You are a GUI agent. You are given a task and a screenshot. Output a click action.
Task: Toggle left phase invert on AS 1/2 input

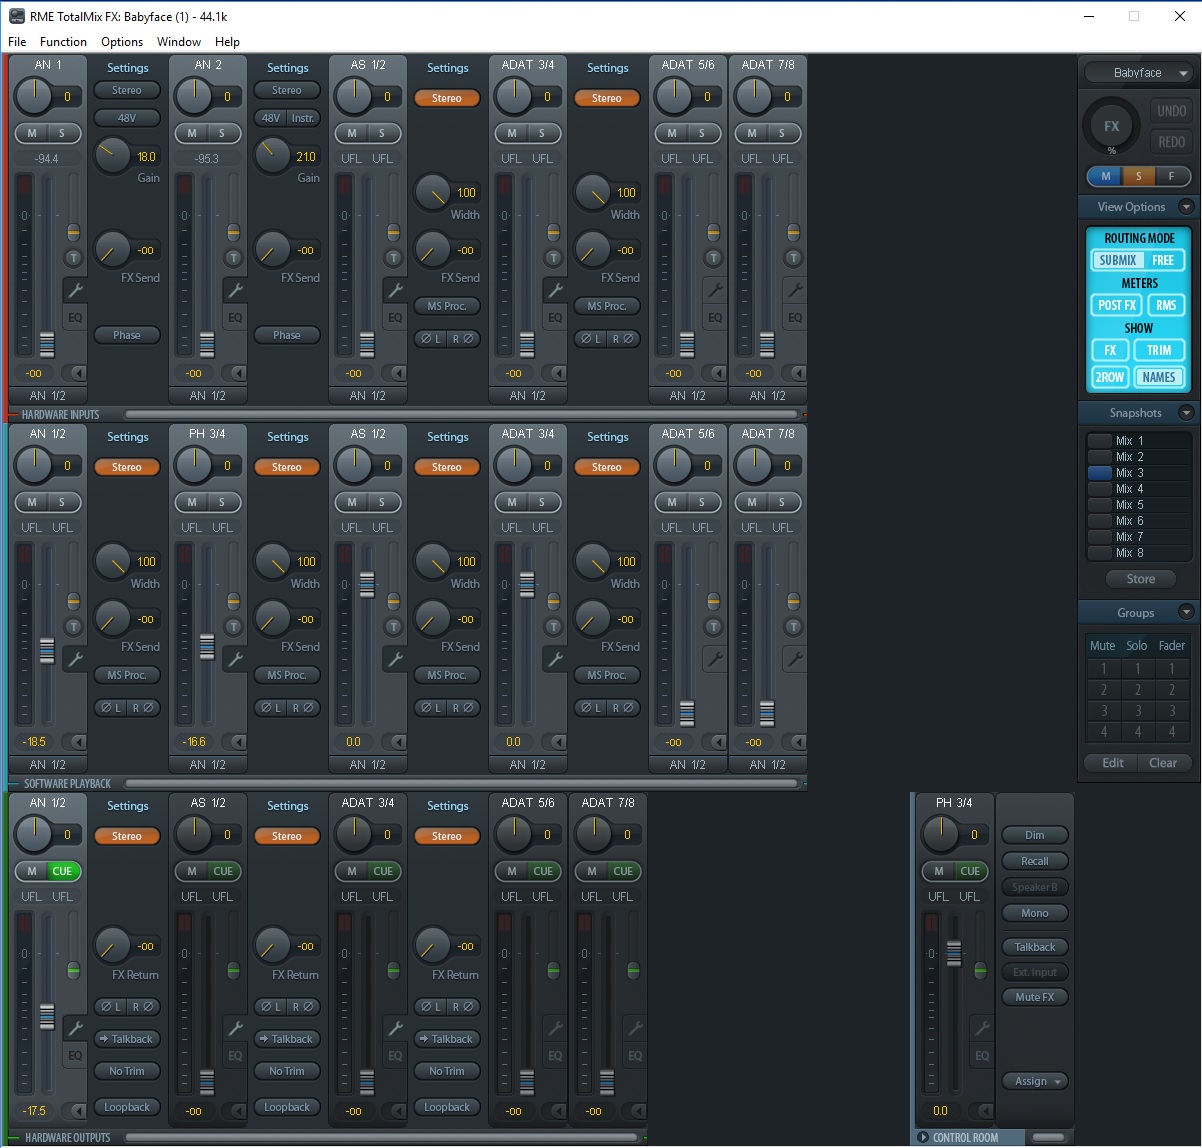(431, 339)
